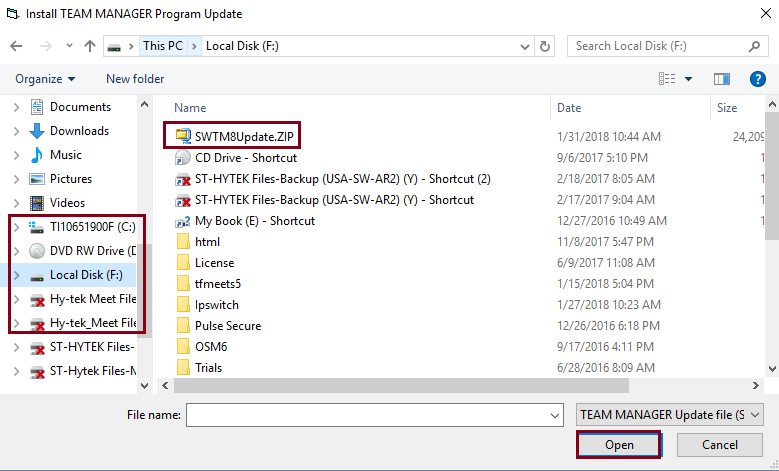Change view with the view icon
779x471 pixels.
coord(667,79)
